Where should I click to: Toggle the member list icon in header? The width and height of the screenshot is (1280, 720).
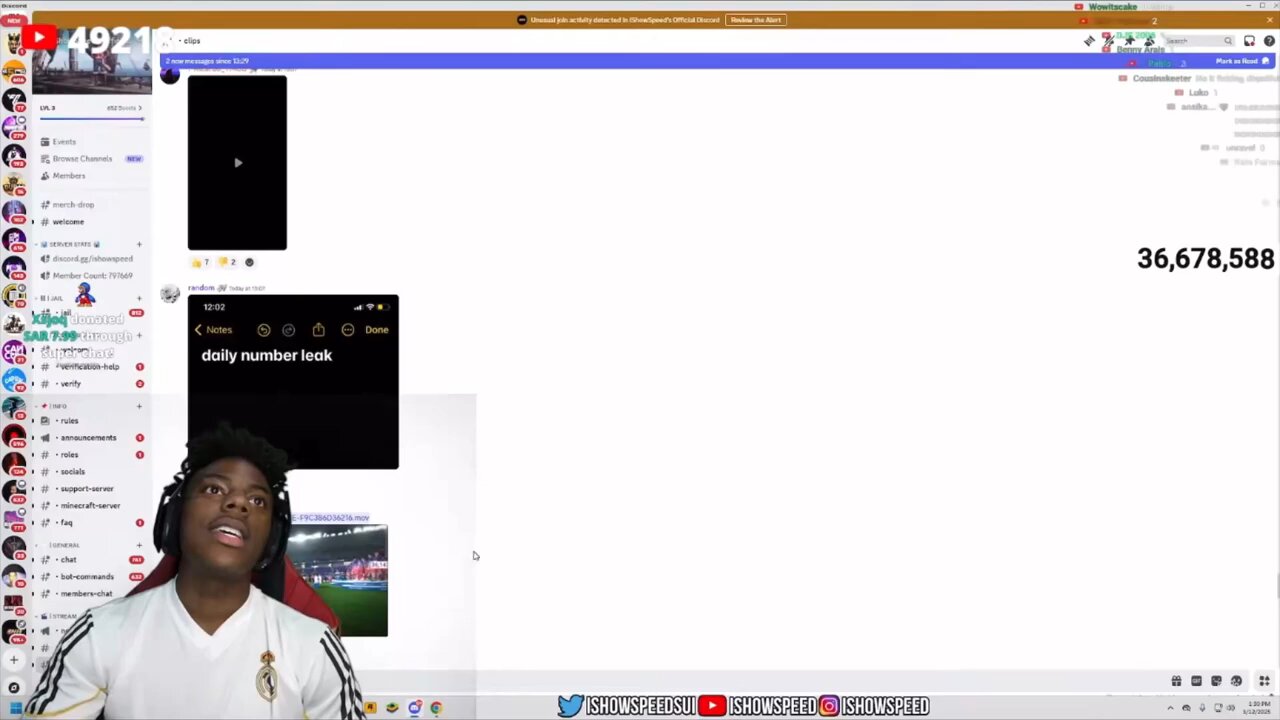pos(1149,41)
